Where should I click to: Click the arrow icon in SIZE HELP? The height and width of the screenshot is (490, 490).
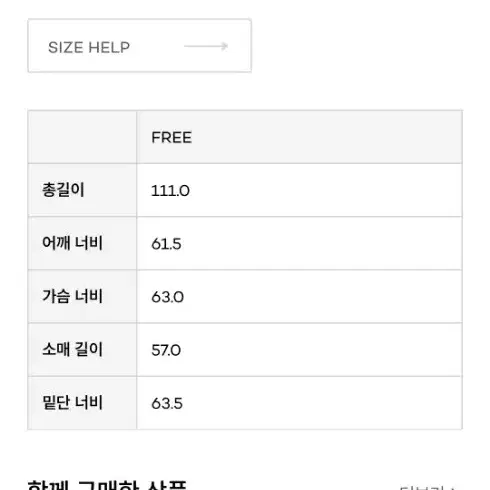206,46
